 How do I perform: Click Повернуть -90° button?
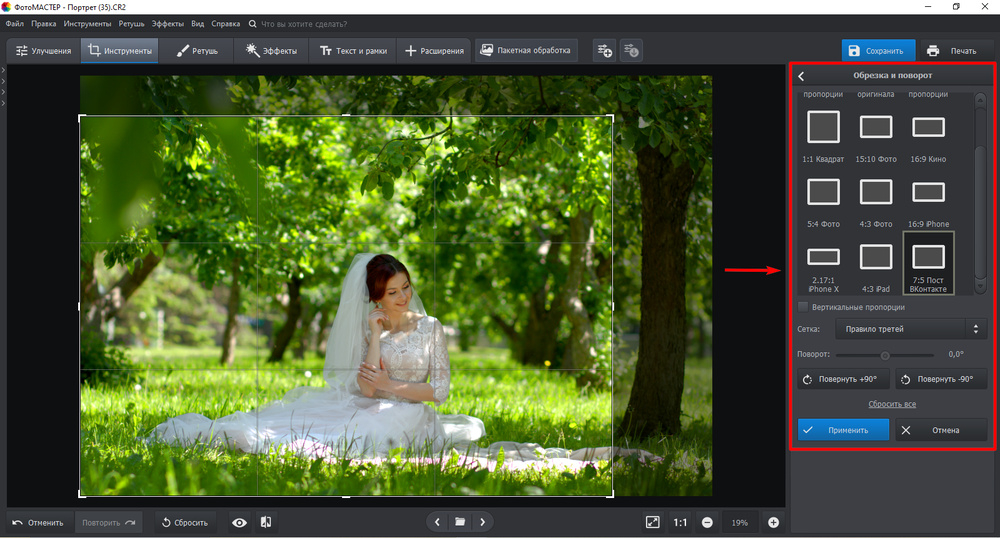(941, 379)
